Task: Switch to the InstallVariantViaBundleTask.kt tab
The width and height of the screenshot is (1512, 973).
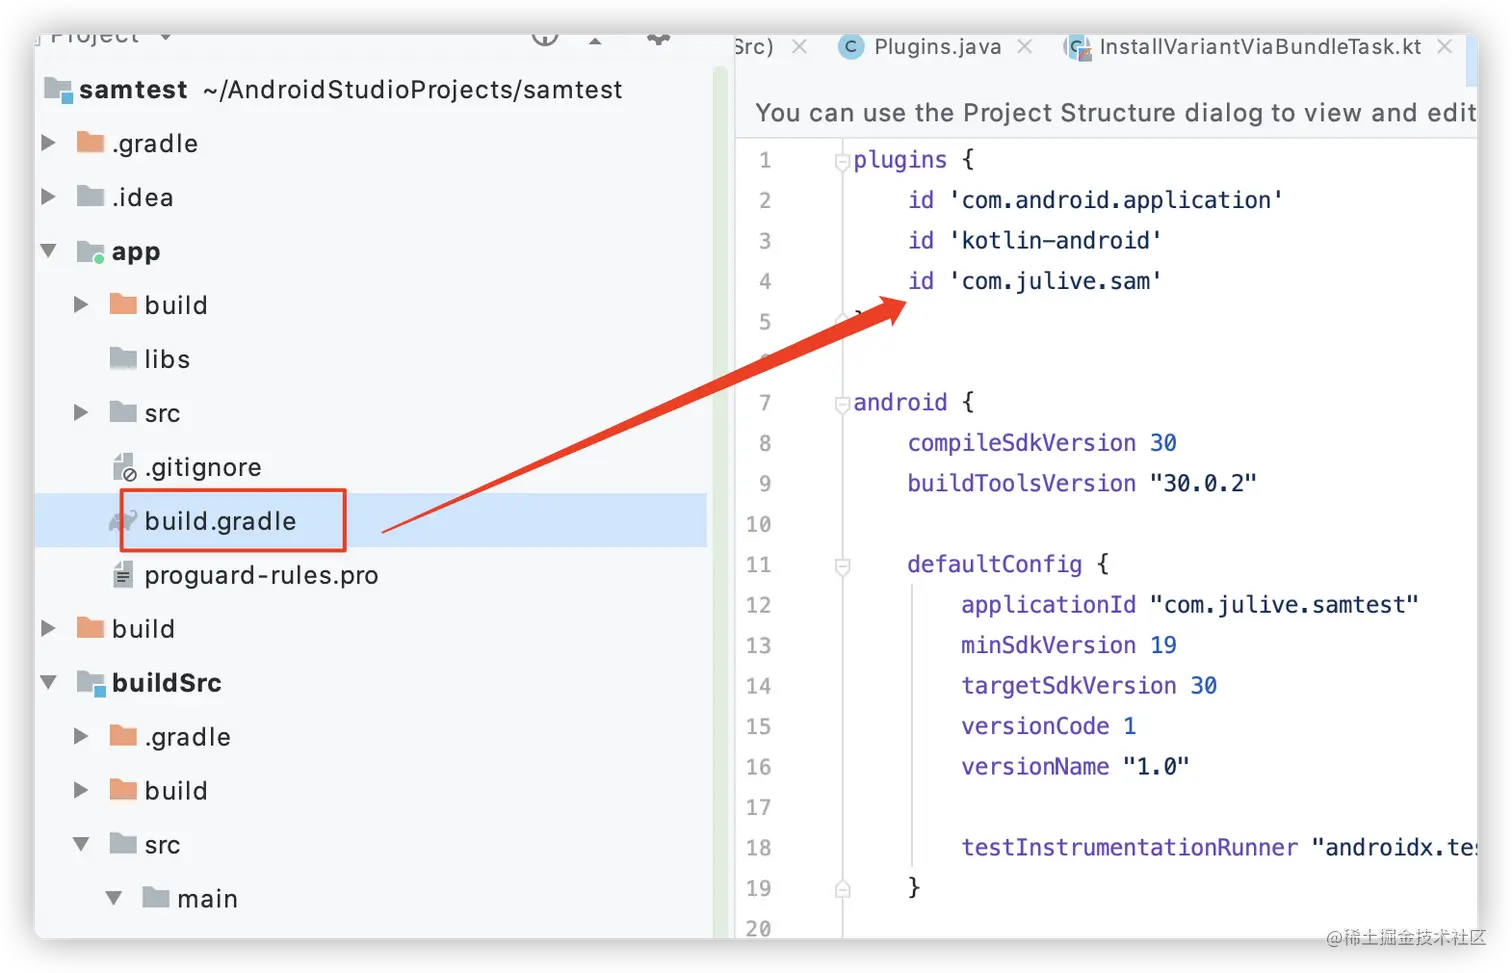Action: (x=1260, y=47)
